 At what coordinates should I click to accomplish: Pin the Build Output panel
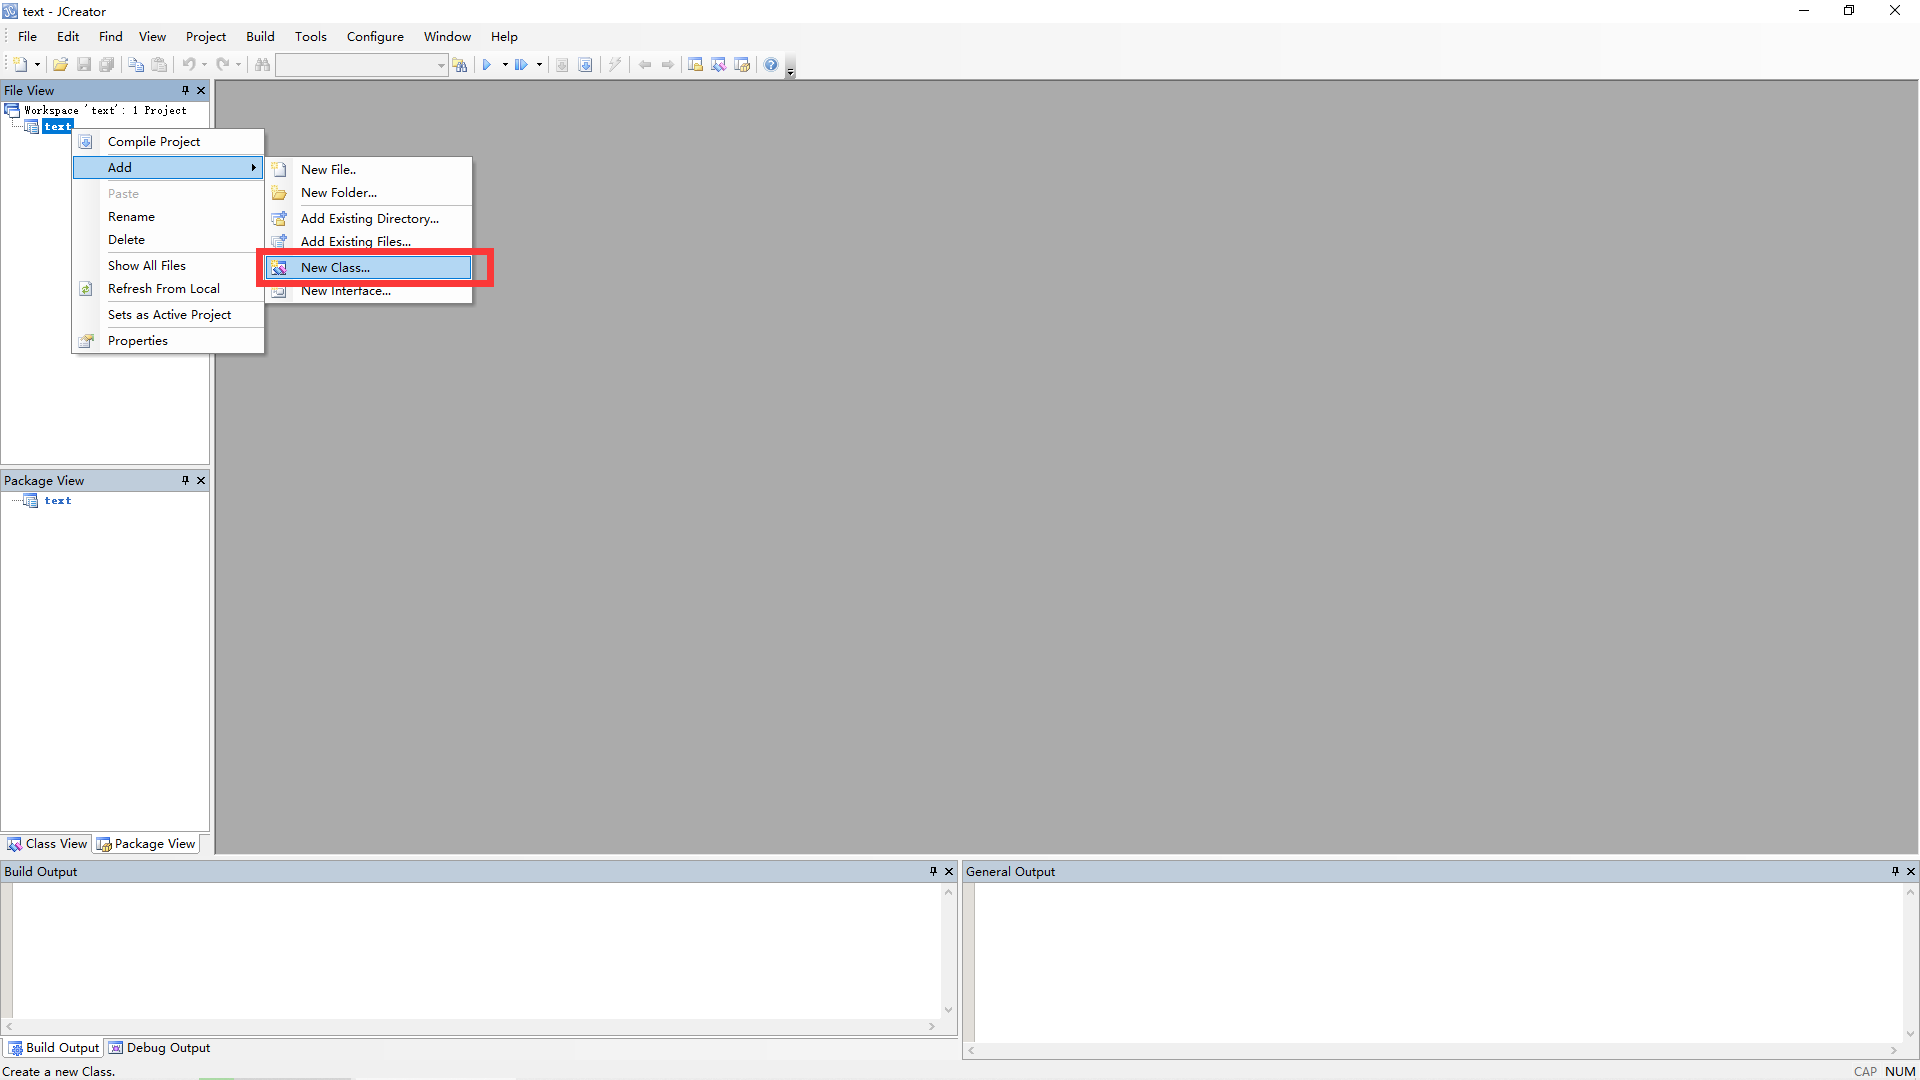pos(931,871)
